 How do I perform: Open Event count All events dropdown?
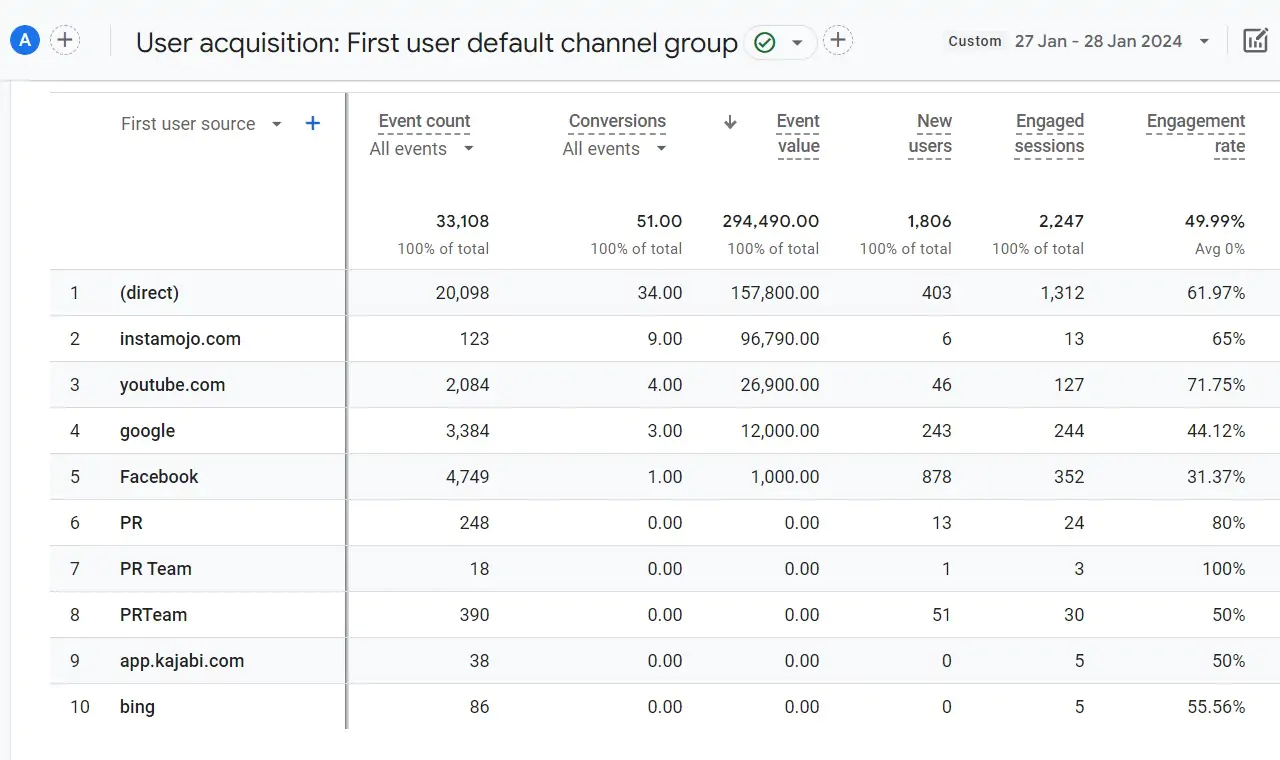[421, 149]
